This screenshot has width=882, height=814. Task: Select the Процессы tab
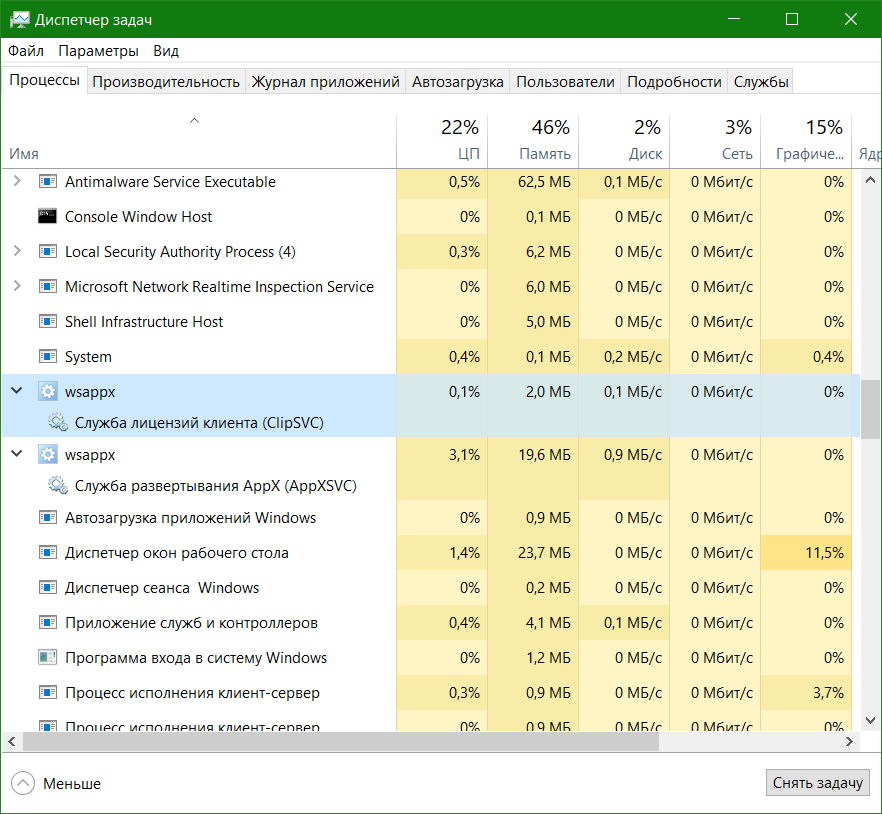(44, 80)
